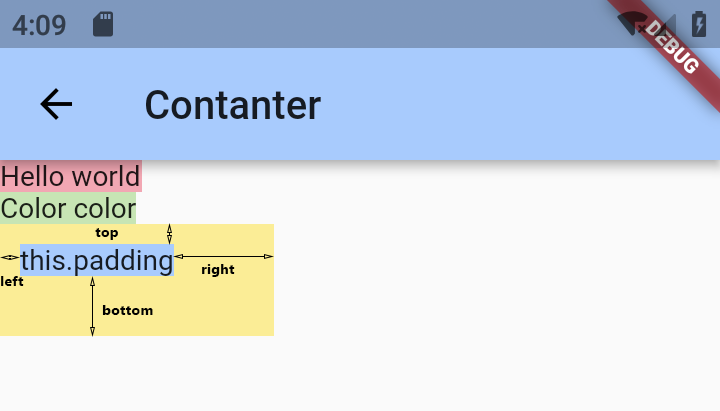Click the blue this.padding text box
Viewport: 720px width, 411px height.
click(x=97, y=260)
